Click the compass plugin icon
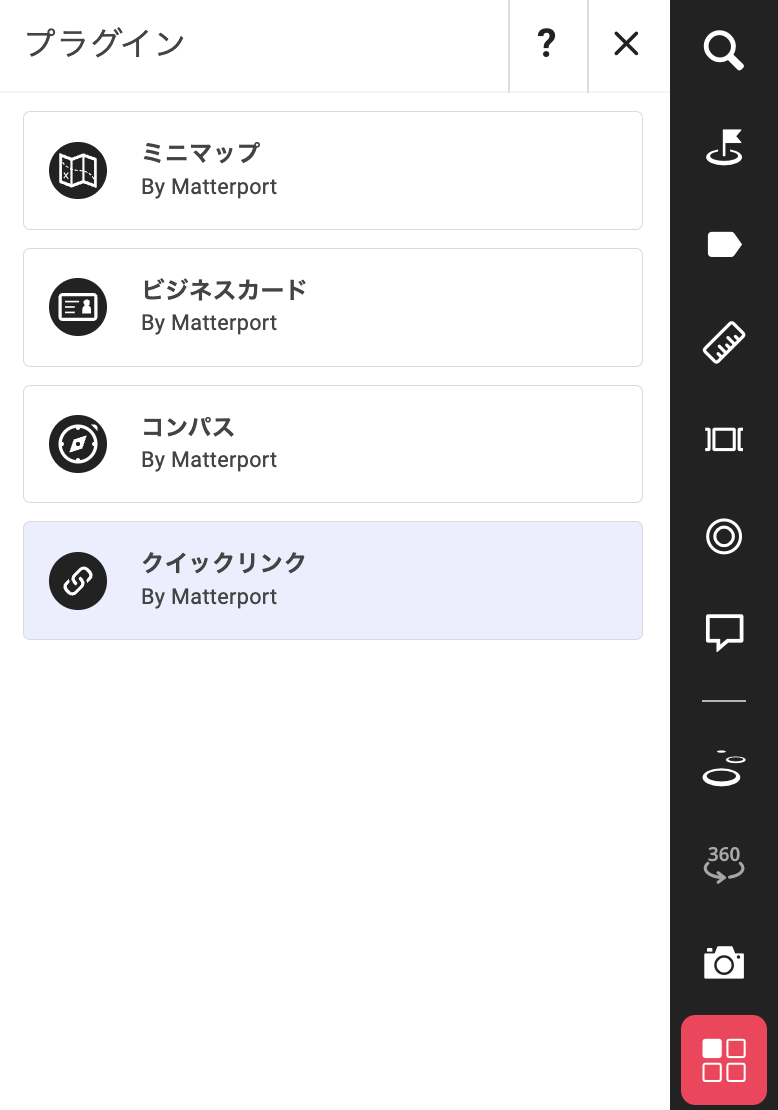Image resolution: width=778 pixels, height=1110 pixels. [x=78, y=444]
